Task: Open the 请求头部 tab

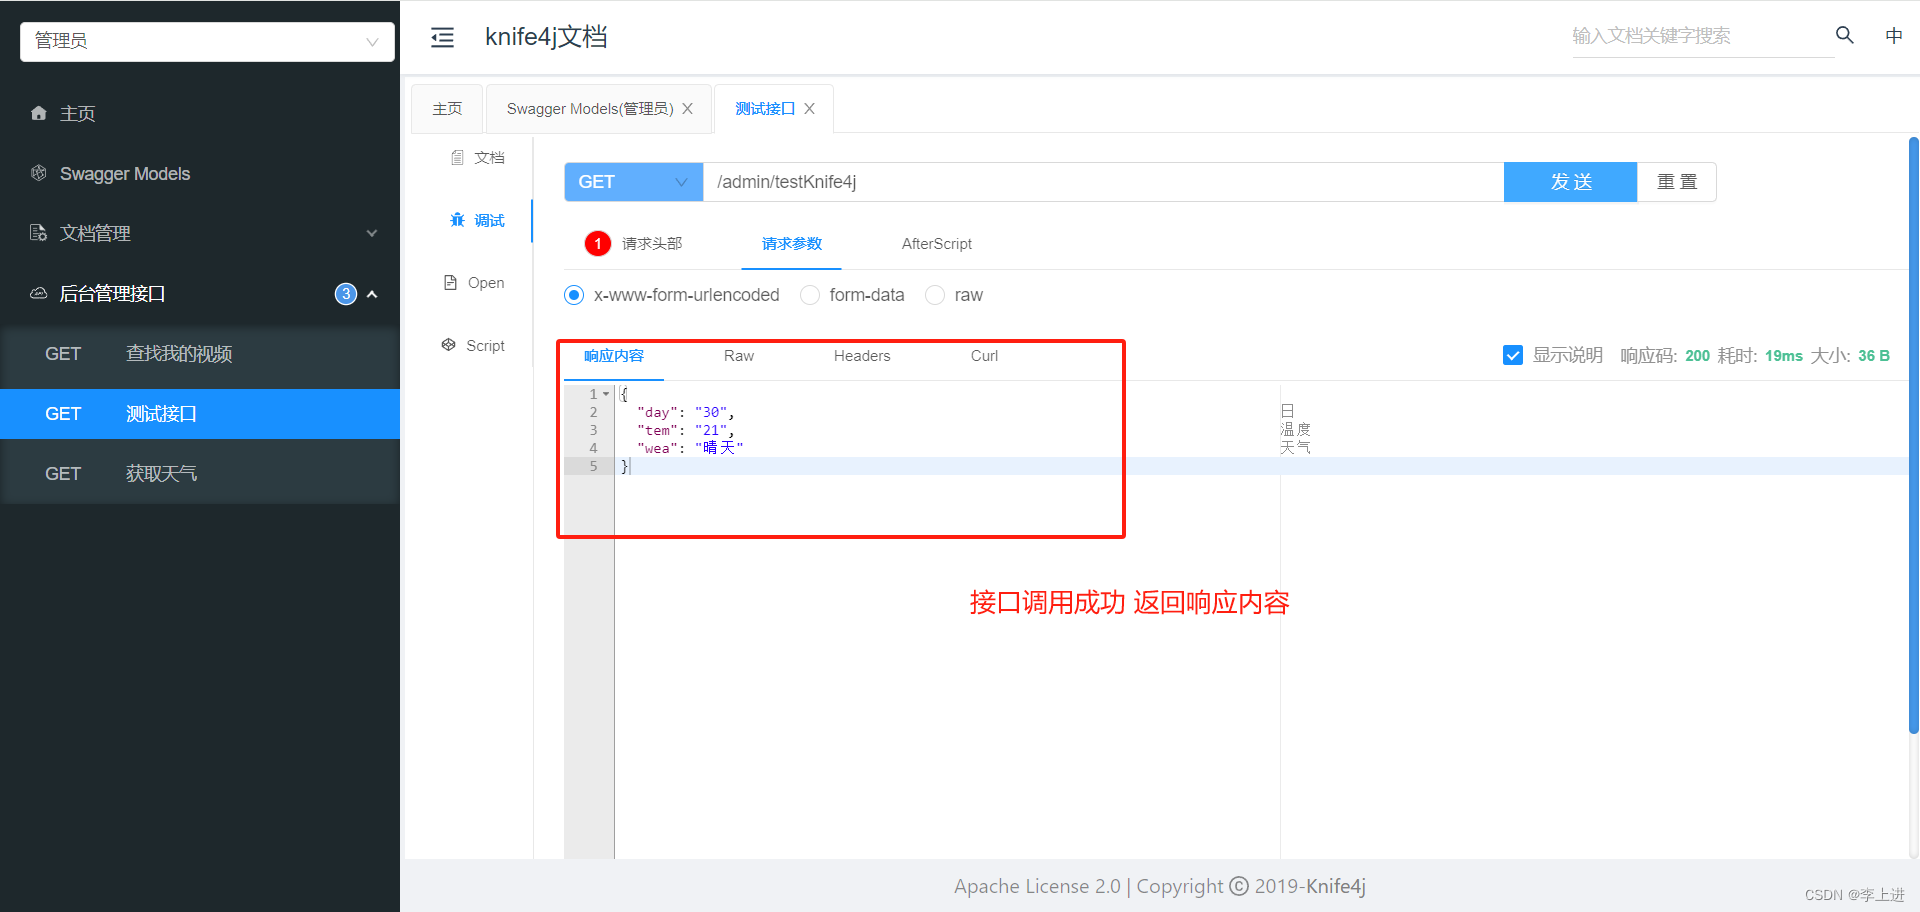Action: point(652,243)
